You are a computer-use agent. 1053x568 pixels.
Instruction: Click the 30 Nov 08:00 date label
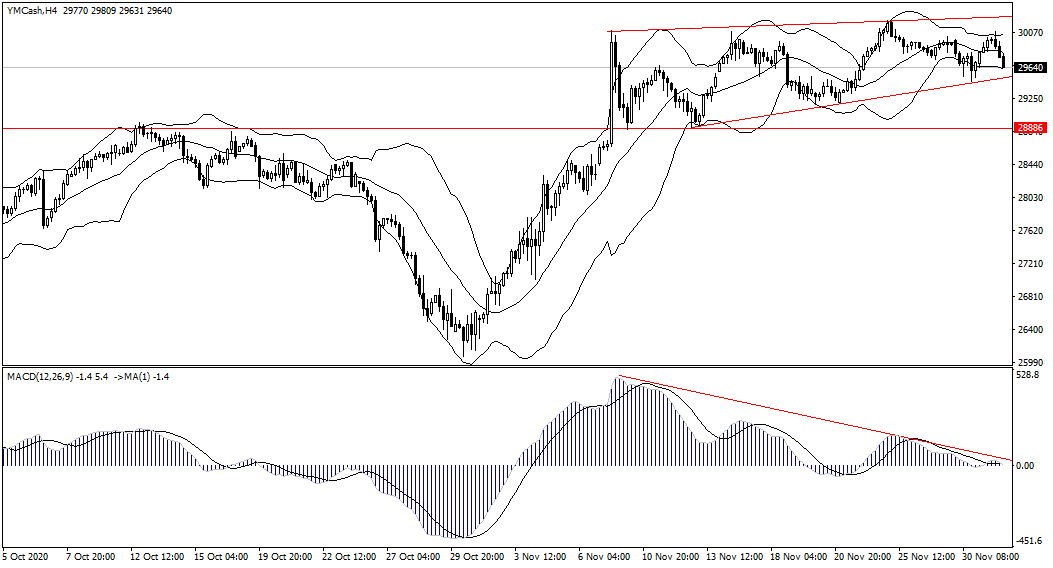click(x=992, y=557)
